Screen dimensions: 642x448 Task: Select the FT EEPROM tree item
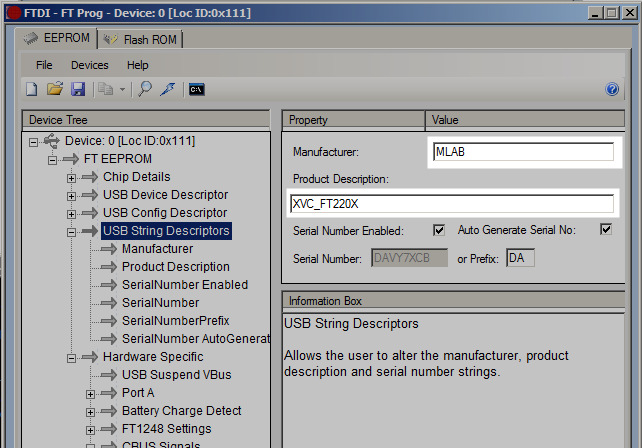(x=118, y=159)
